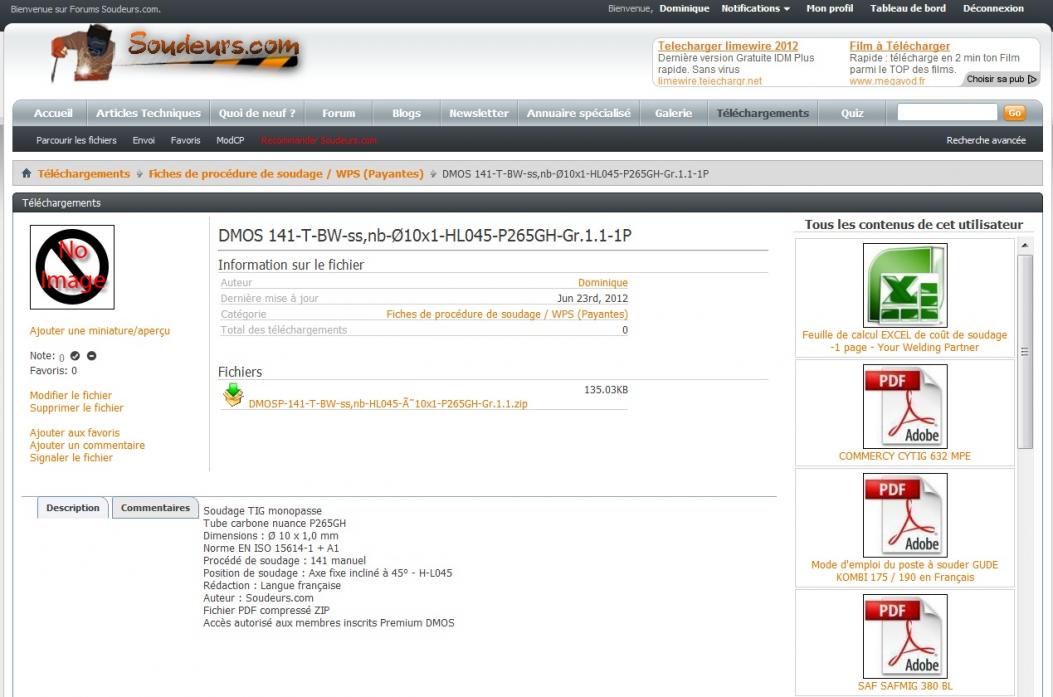Image resolution: width=1053 pixels, height=697 pixels.
Task: Open the Notifications dropdown
Action: click(x=755, y=9)
